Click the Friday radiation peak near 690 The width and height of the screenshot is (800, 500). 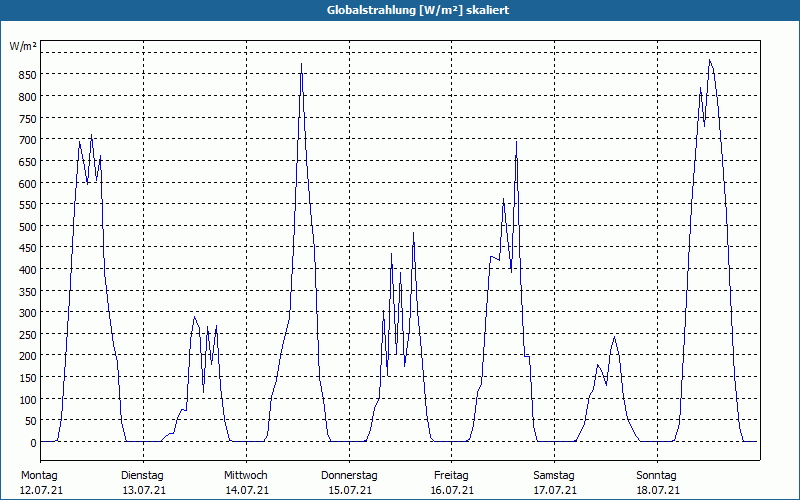(516, 142)
